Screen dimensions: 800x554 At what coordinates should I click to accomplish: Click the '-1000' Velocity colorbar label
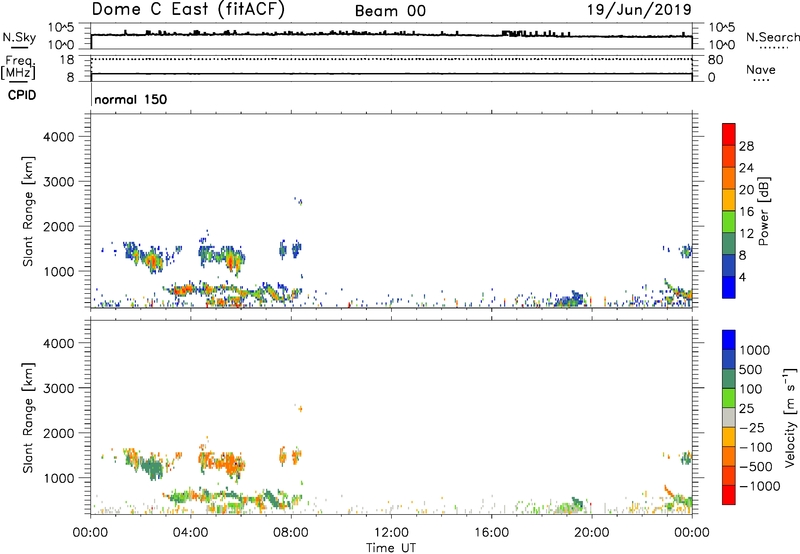click(760, 486)
